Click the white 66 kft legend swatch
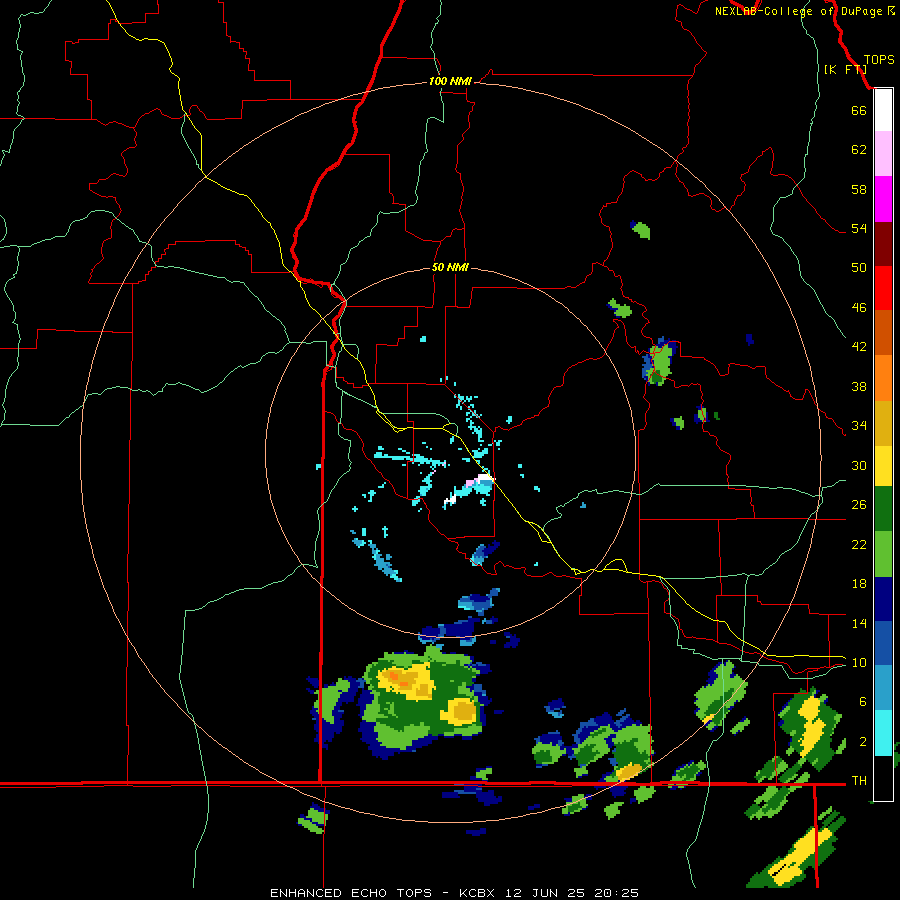900x900 pixels. tap(883, 110)
